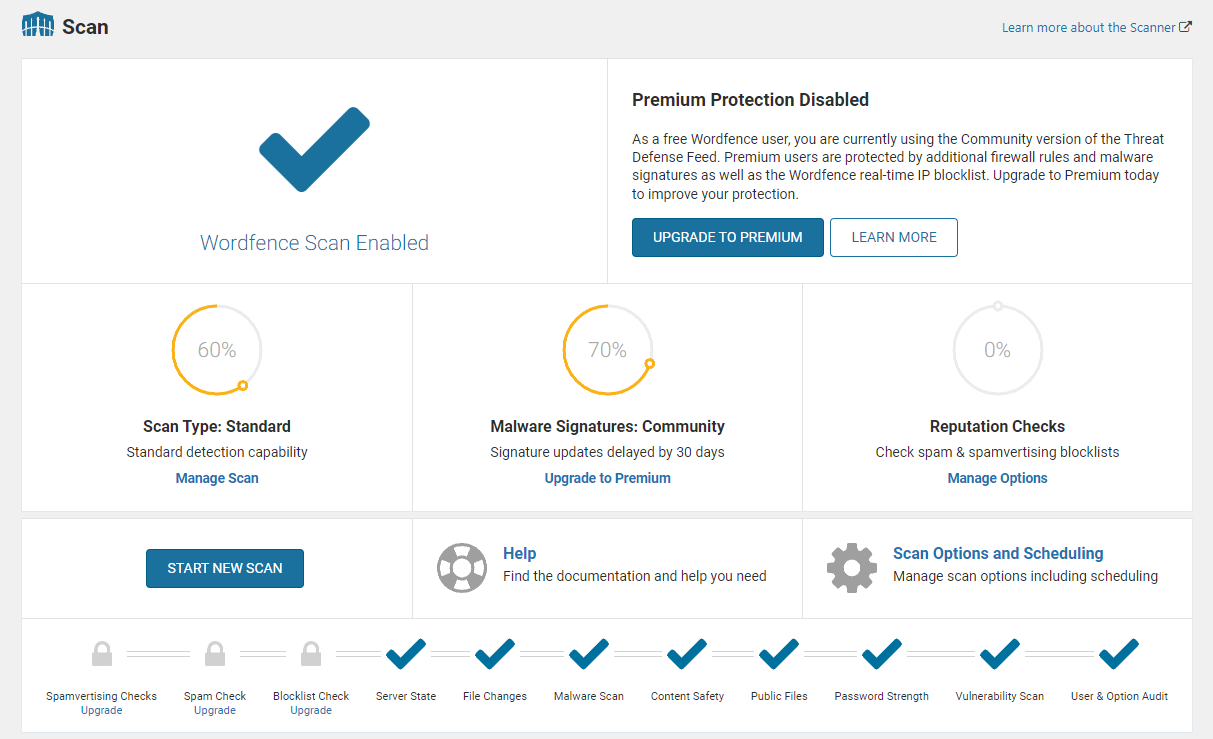Click the Spamvertising Checks padlock icon
The width and height of the screenshot is (1213, 739).
pyautogui.click(x=101, y=655)
